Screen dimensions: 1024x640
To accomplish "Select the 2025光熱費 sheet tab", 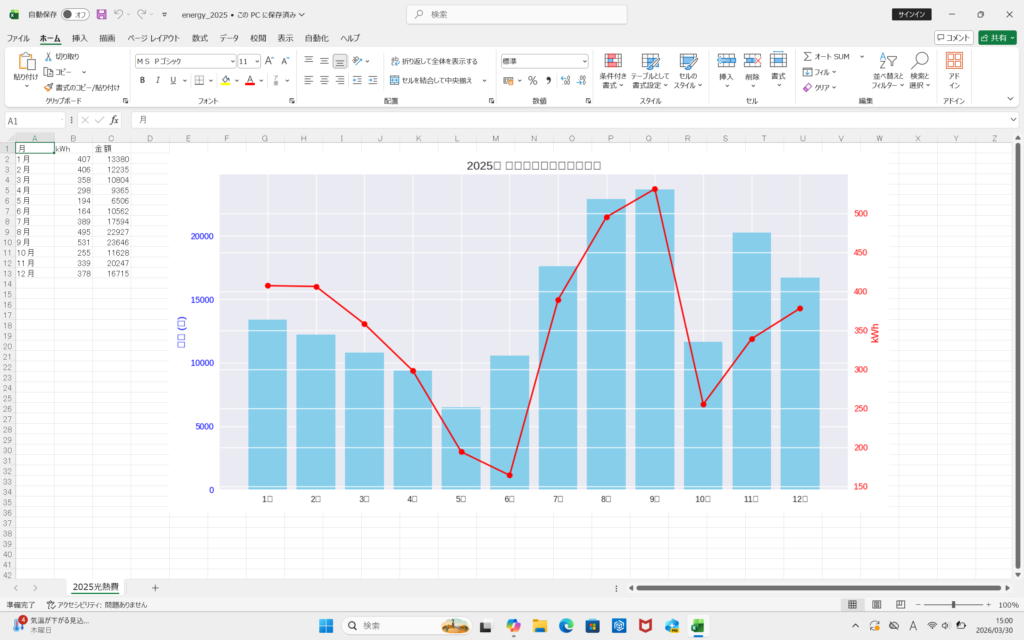I will (x=95, y=587).
